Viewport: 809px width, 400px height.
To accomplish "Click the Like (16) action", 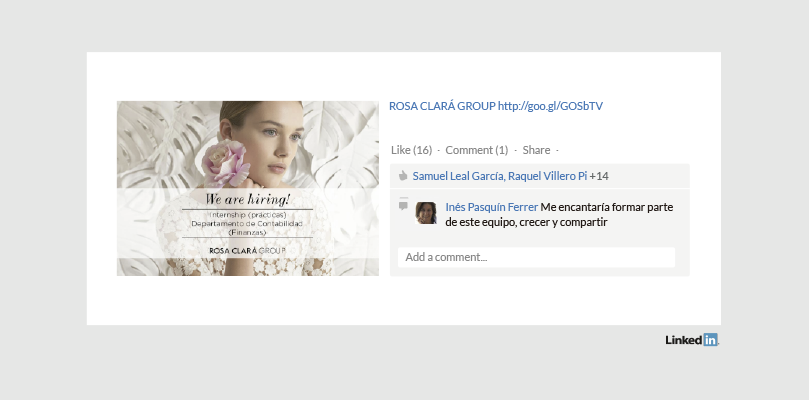I will coord(411,150).
